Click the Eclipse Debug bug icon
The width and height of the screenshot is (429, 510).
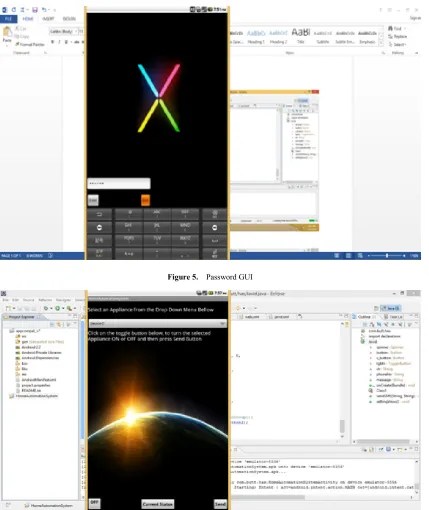pos(46,308)
